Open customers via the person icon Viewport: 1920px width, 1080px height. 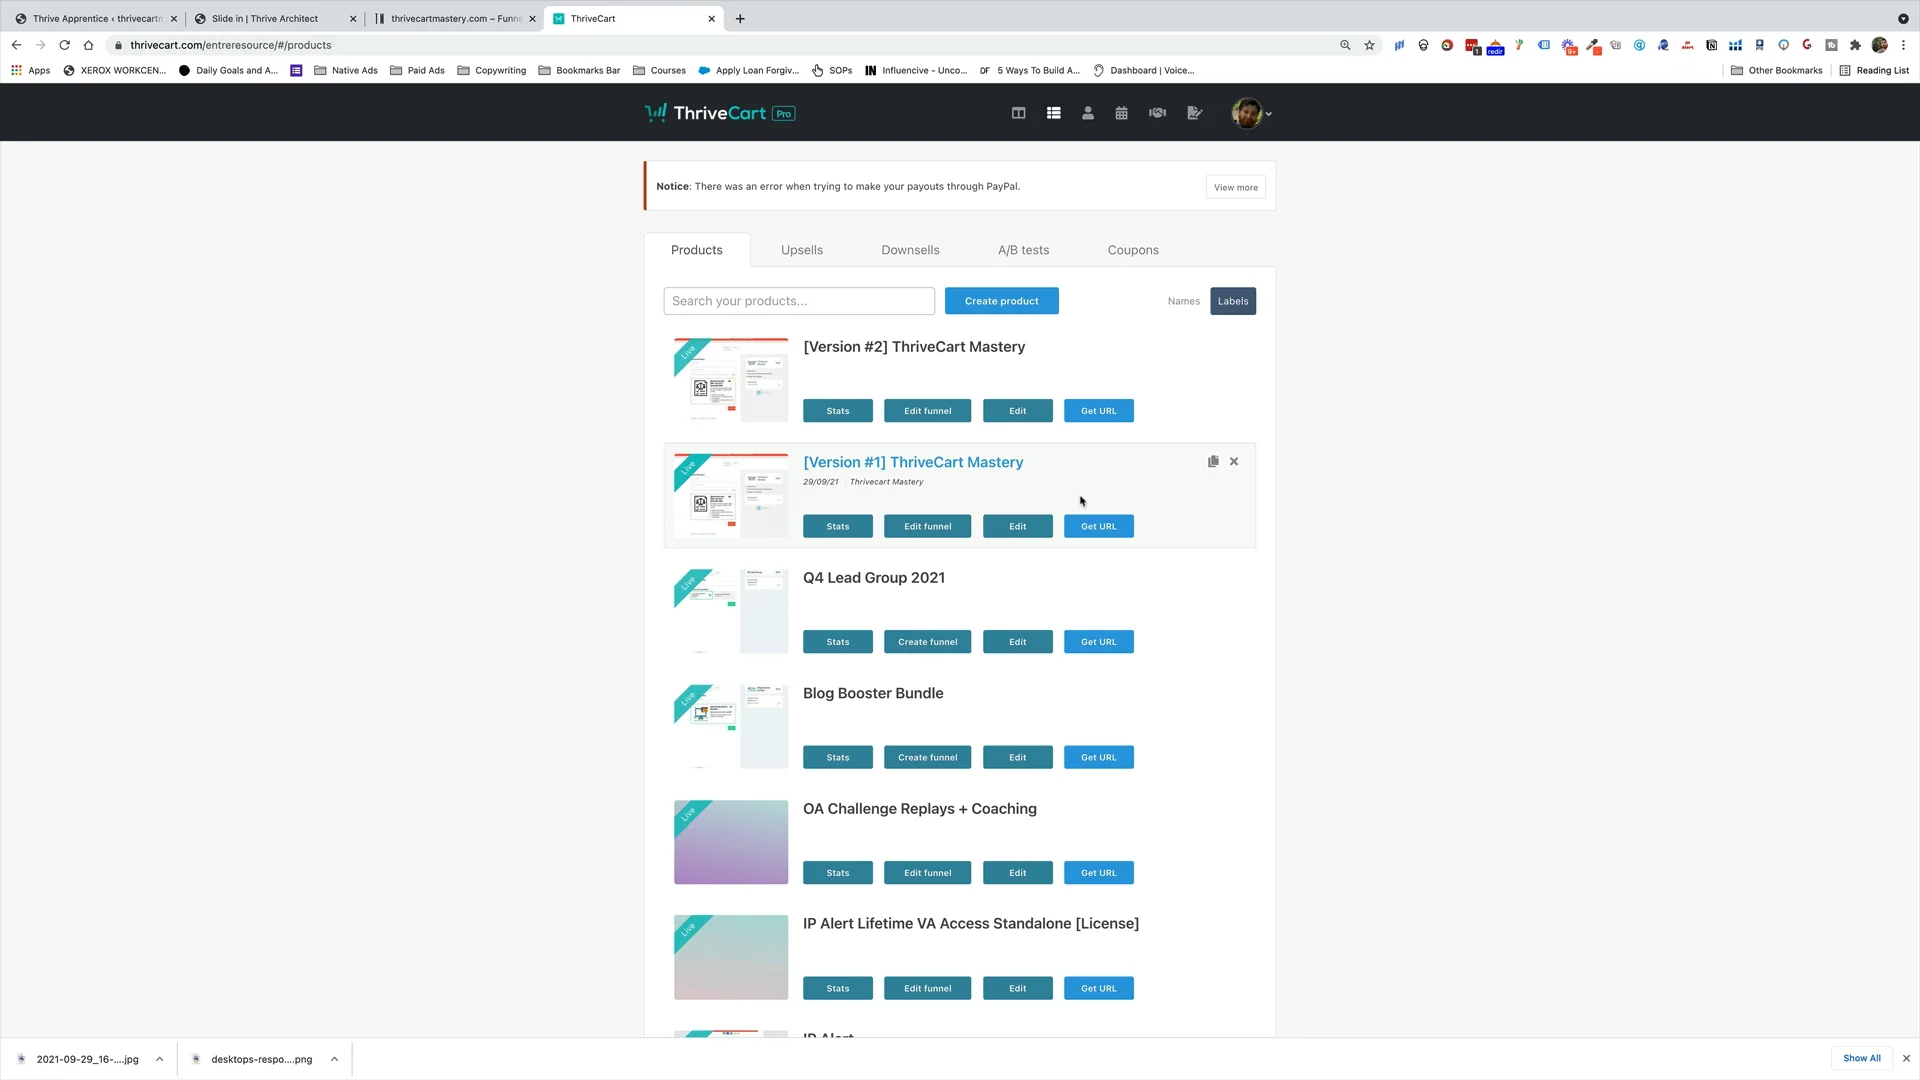(x=1088, y=113)
